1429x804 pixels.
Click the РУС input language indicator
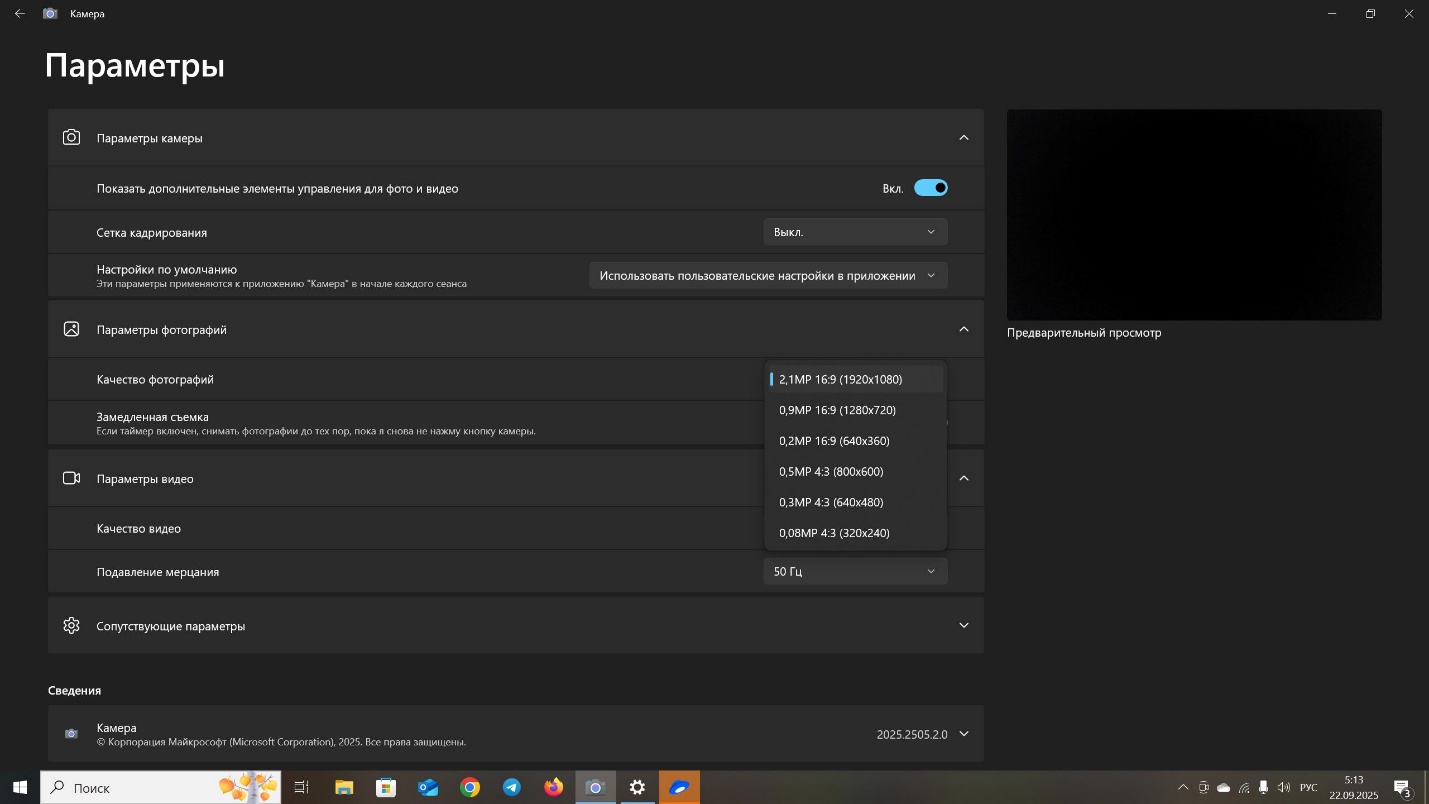[1308, 788]
